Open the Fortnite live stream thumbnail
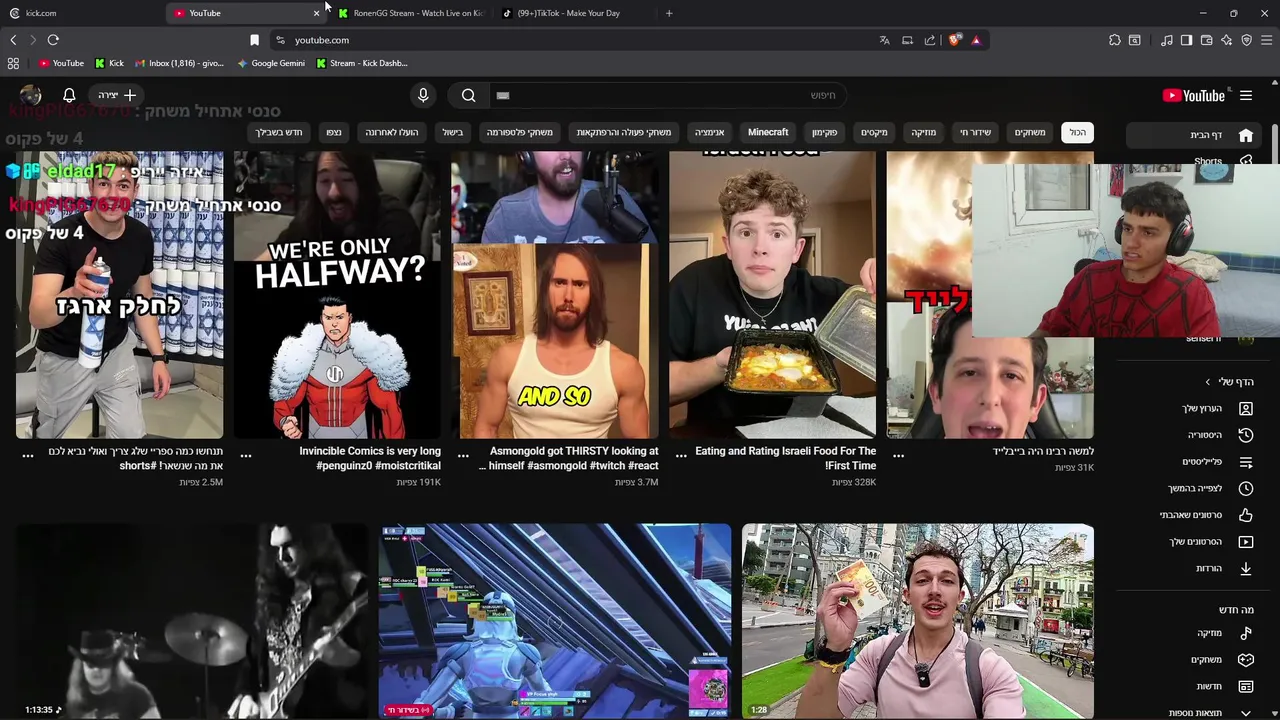 (555, 621)
